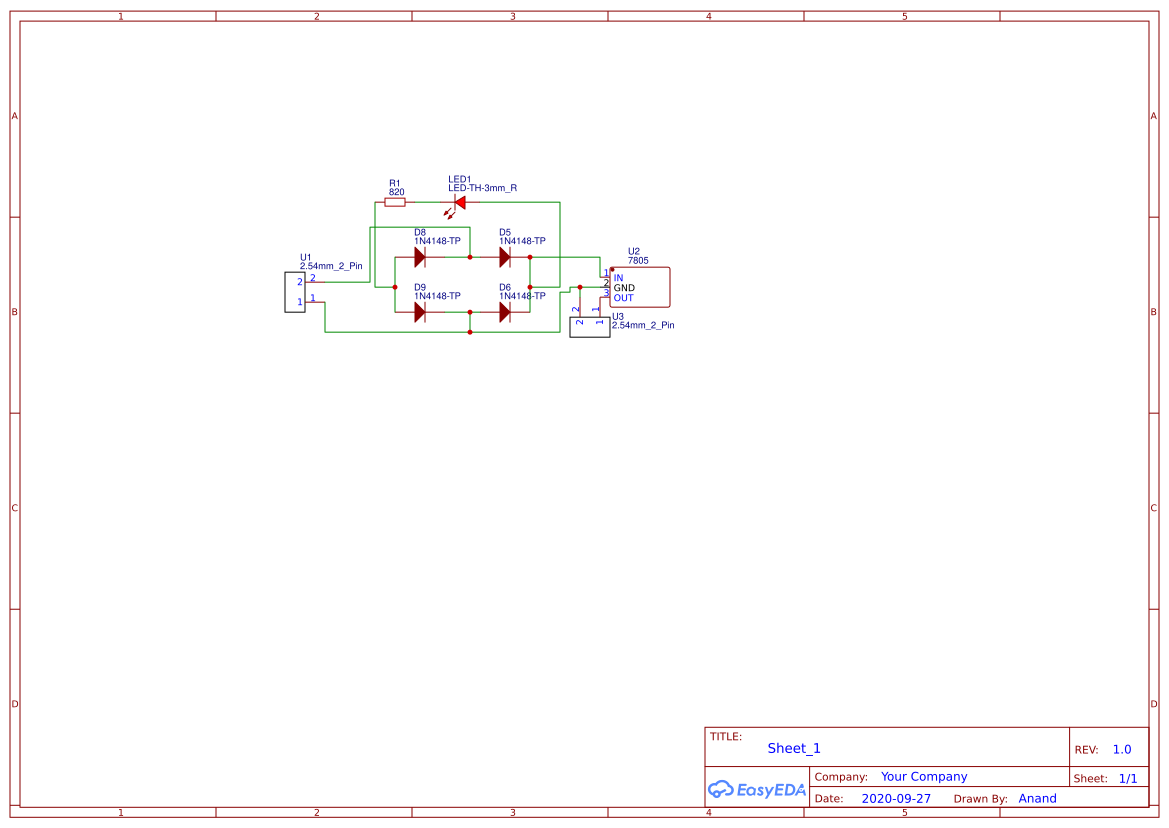Screen dimensions: 1169x828
Task: Select the Sheet_1 title text
Action: [793, 748]
